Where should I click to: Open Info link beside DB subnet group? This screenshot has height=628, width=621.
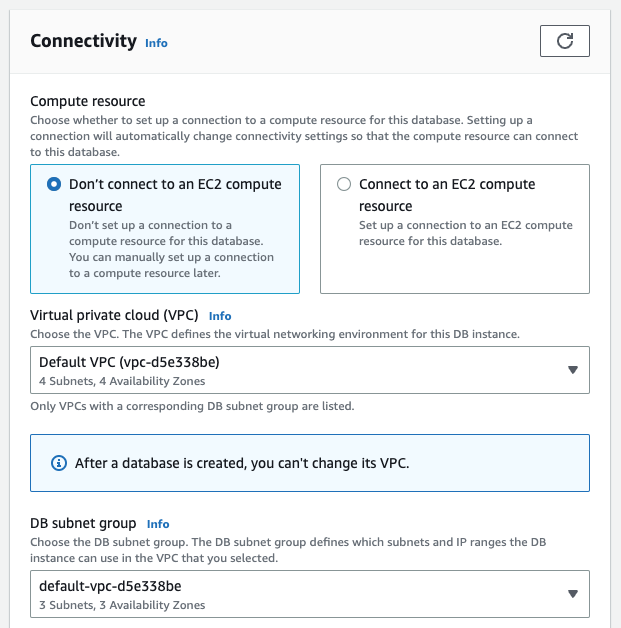click(x=158, y=524)
